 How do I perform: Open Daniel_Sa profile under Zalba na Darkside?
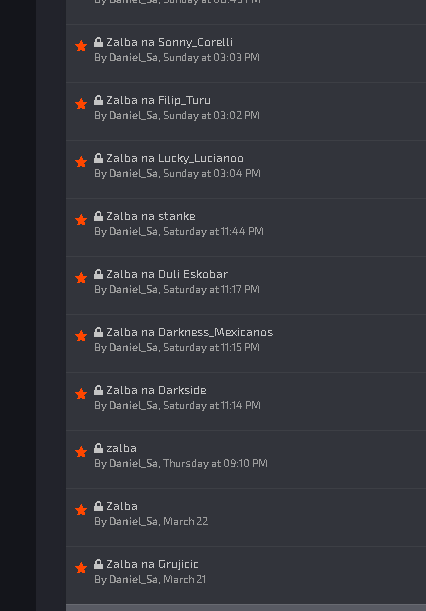click(x=133, y=405)
